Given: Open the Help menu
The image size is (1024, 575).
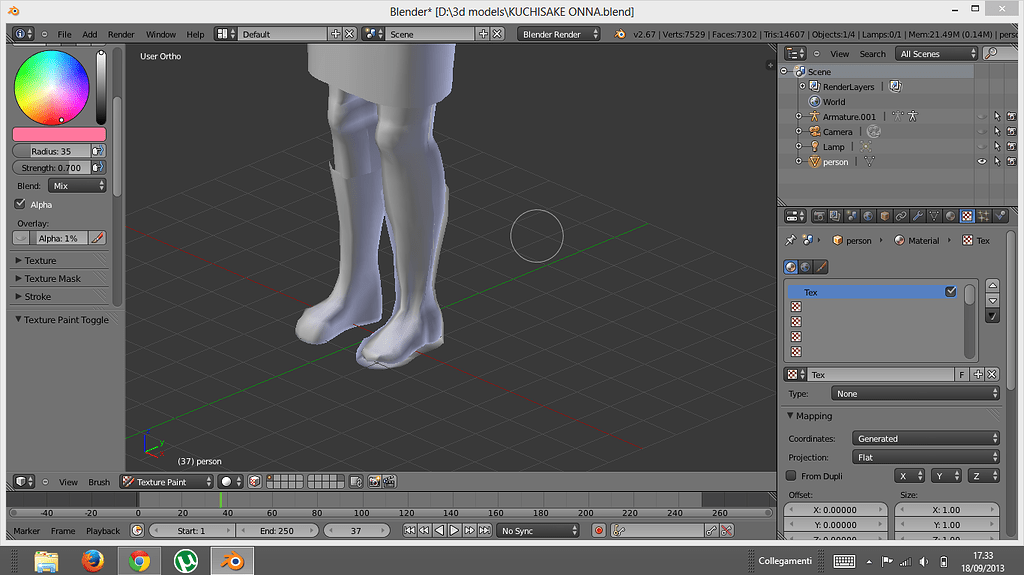Looking at the screenshot, I should tap(195, 34).
